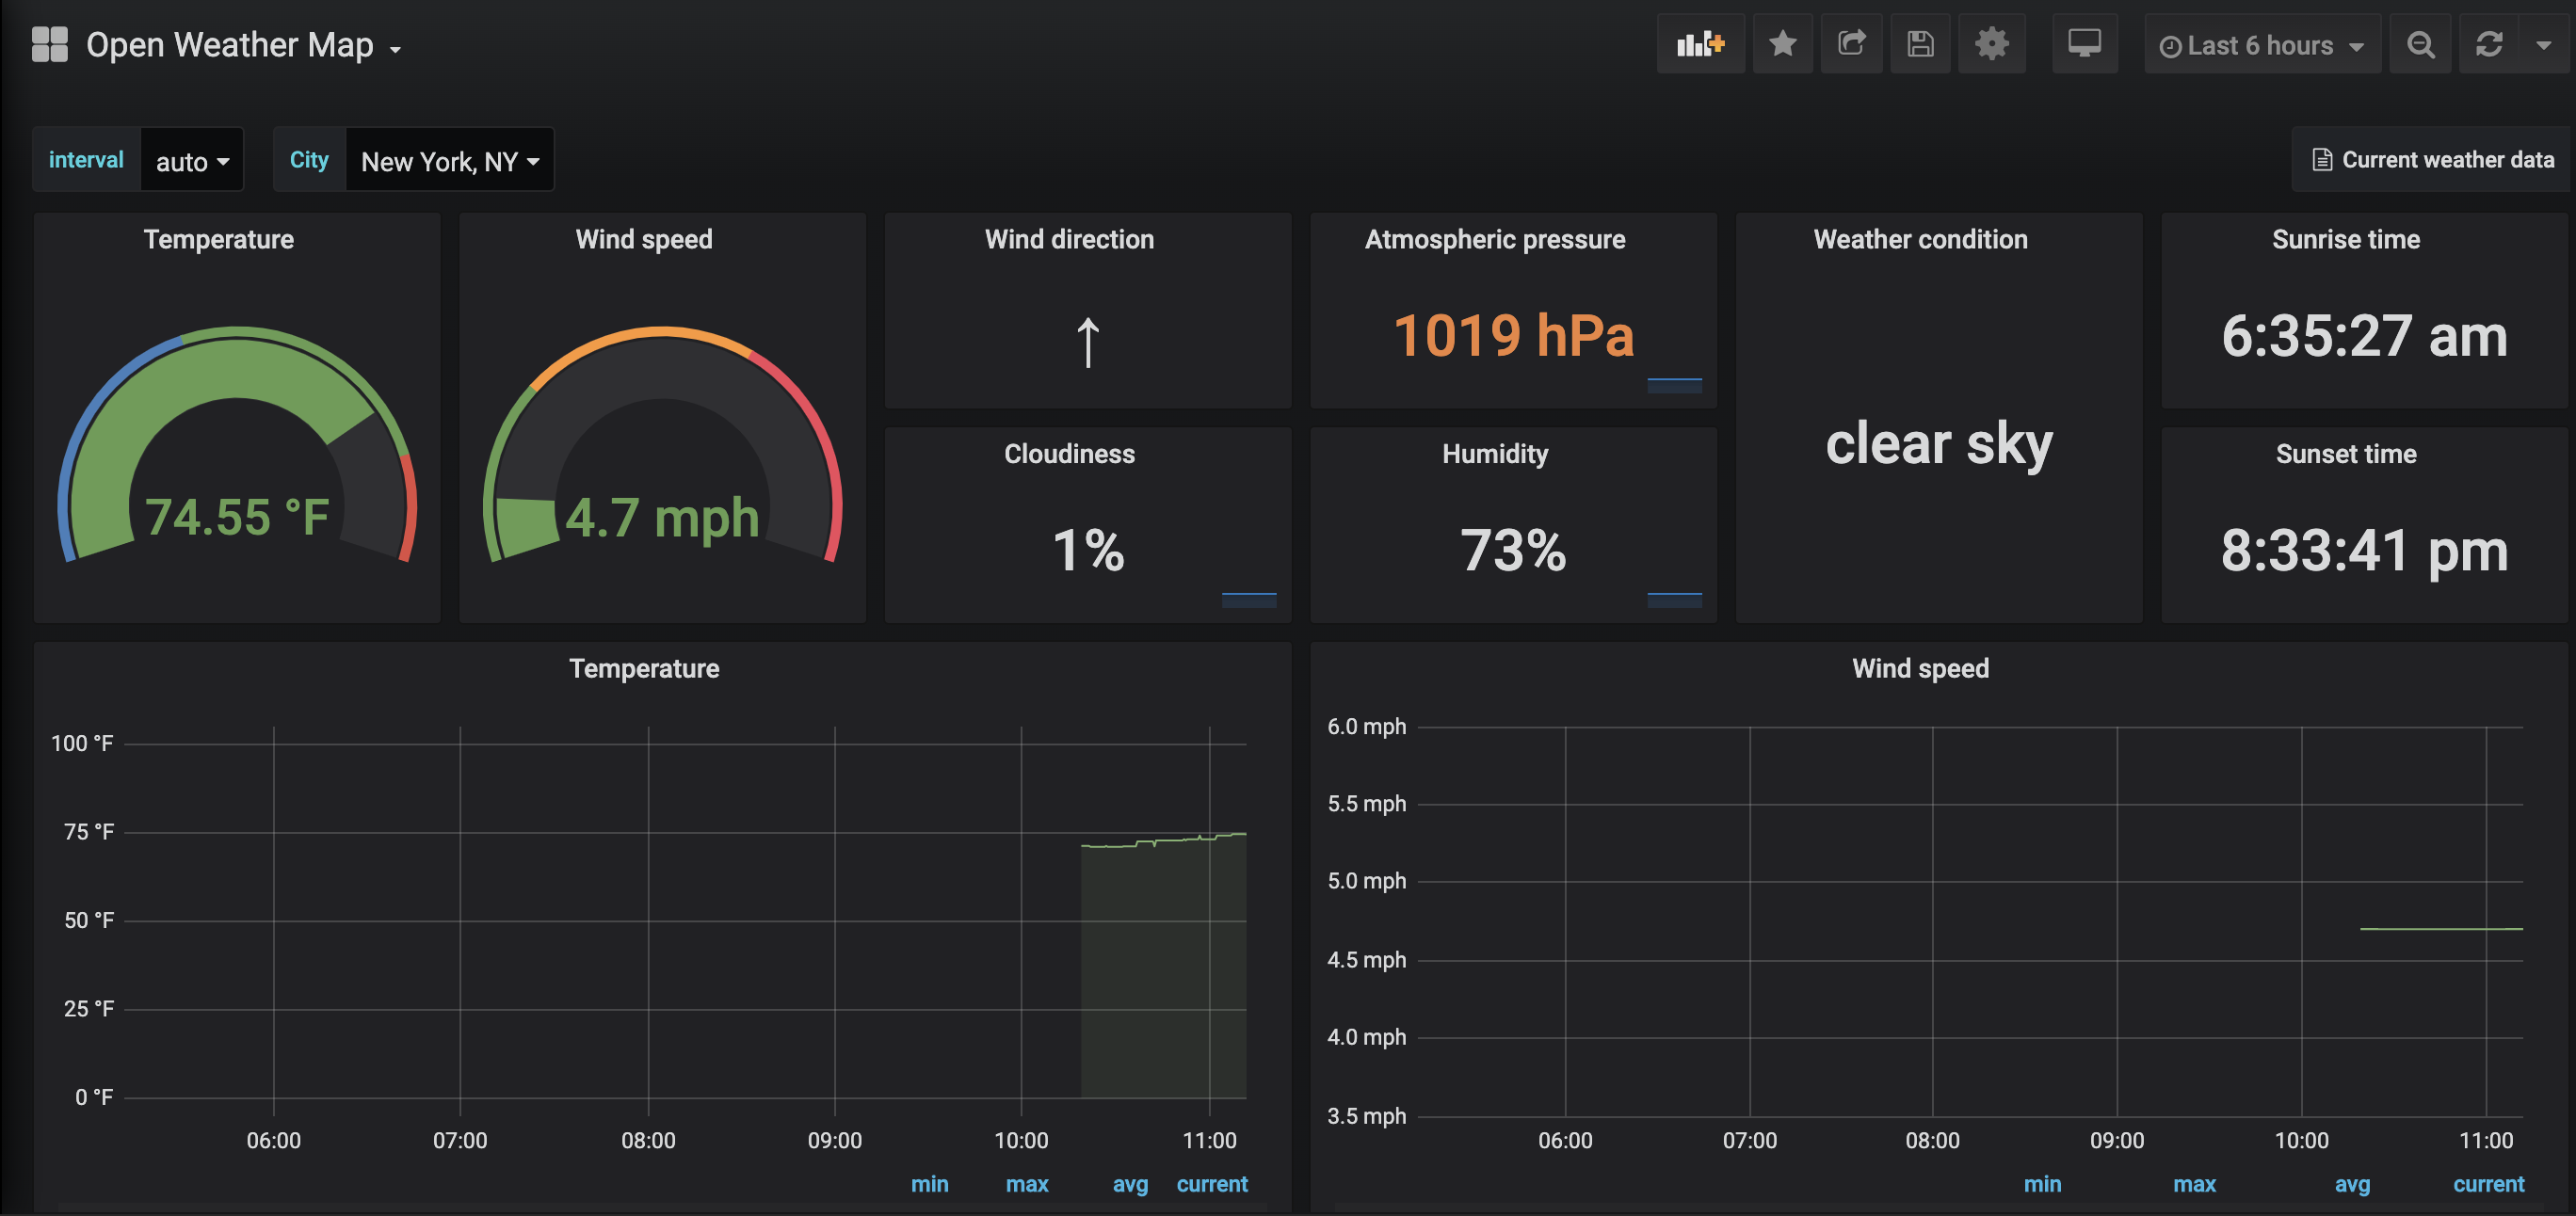Image resolution: width=2576 pixels, height=1216 pixels.
Task: Refresh the dashboard
Action: (x=2488, y=44)
